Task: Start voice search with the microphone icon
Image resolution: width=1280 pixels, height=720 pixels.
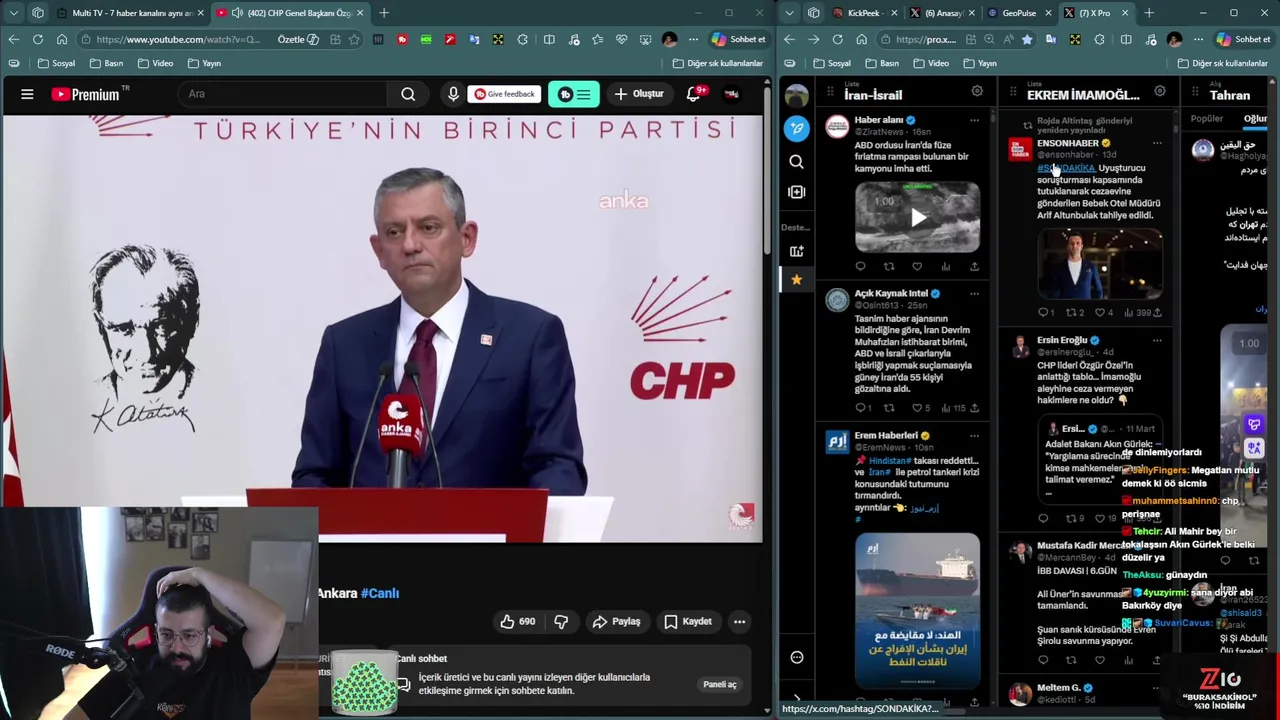Action: pyautogui.click(x=453, y=94)
